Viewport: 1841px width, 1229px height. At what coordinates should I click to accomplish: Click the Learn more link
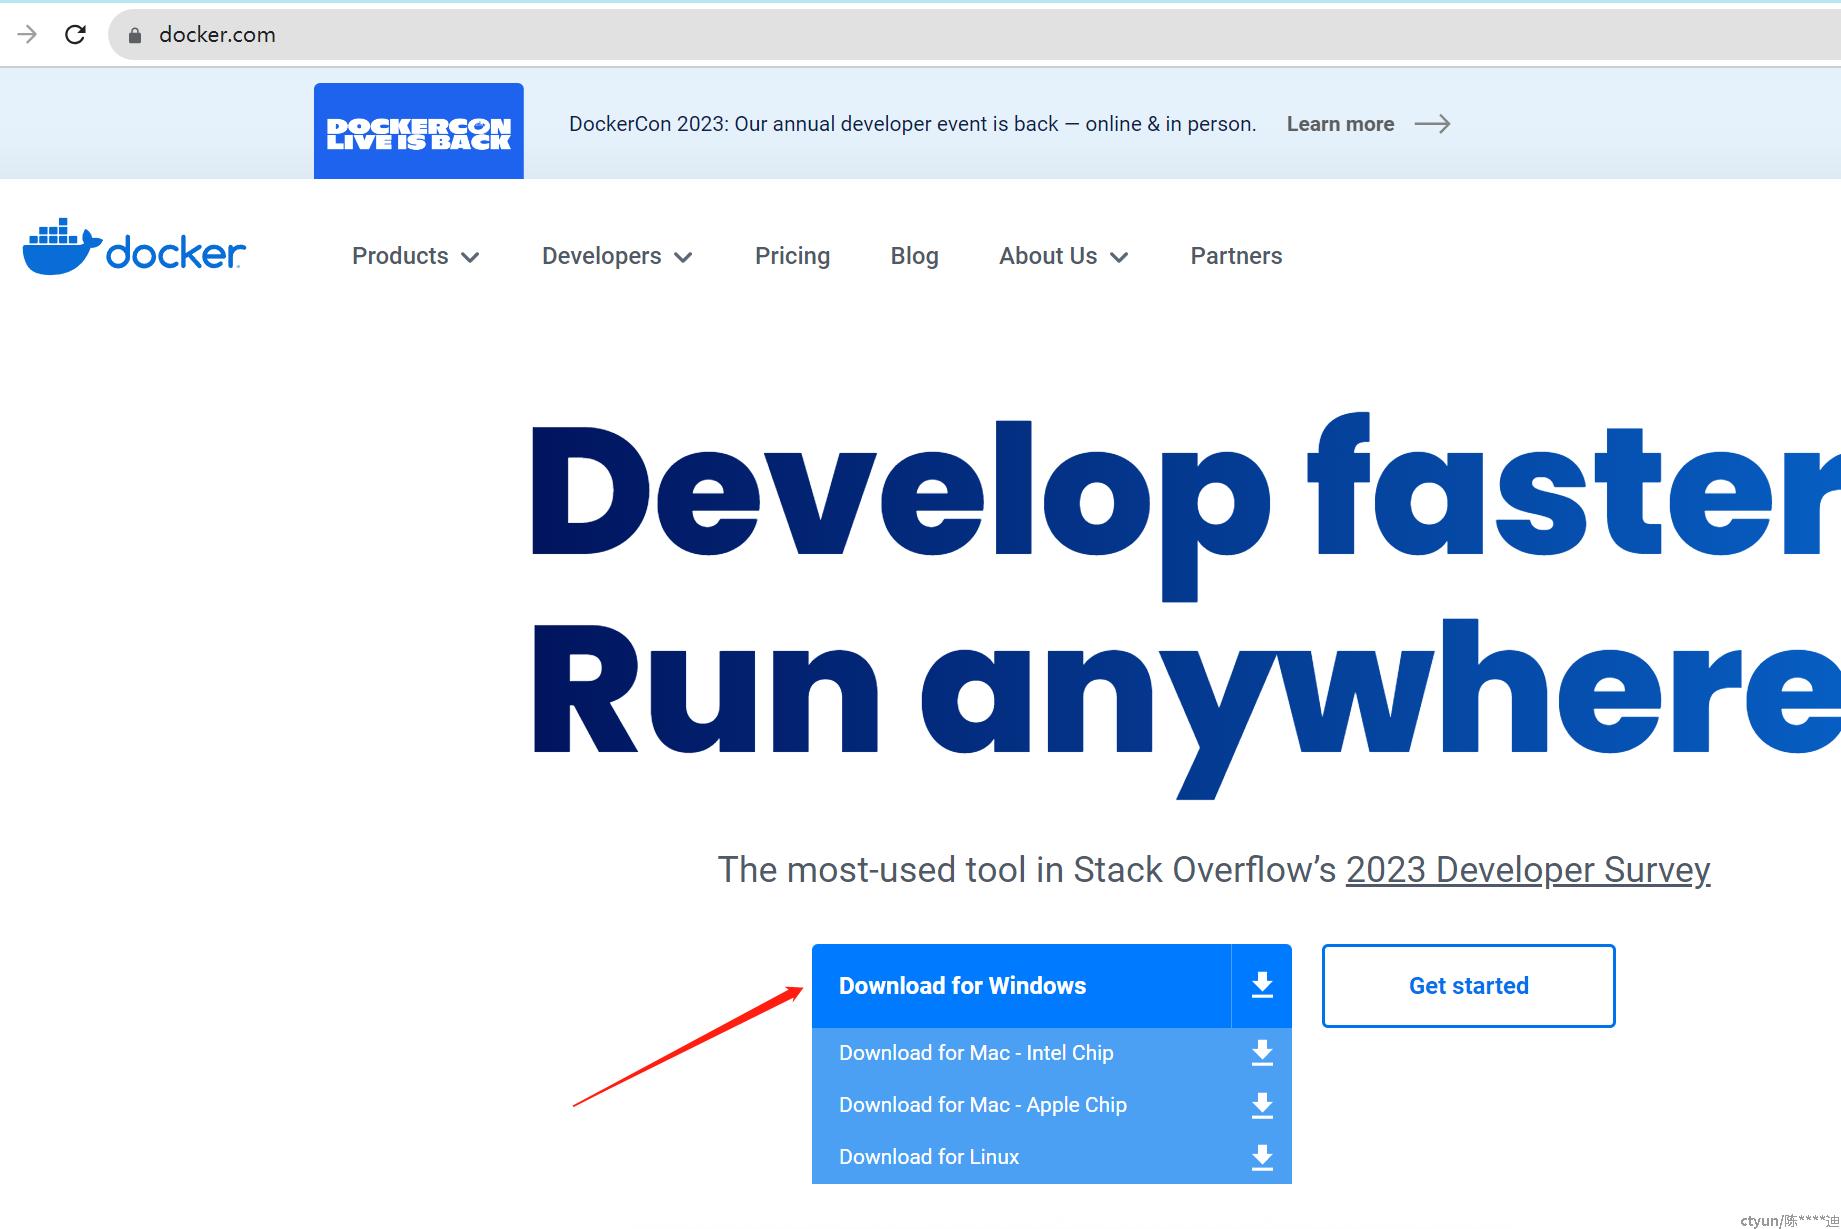[x=1340, y=124]
